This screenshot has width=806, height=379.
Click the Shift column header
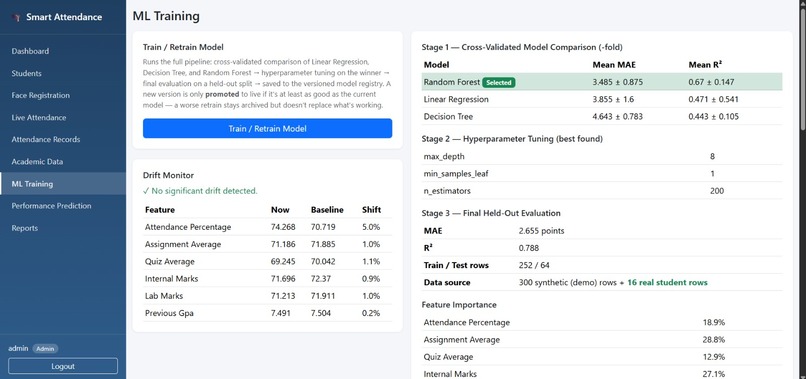[371, 210]
